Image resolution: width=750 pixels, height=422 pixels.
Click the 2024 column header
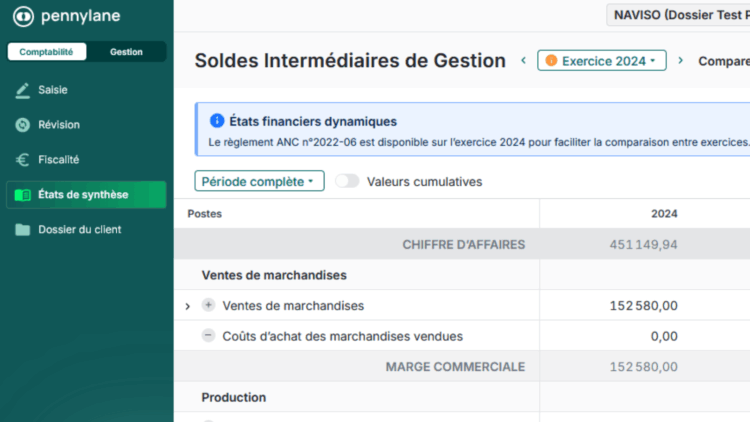click(x=664, y=214)
